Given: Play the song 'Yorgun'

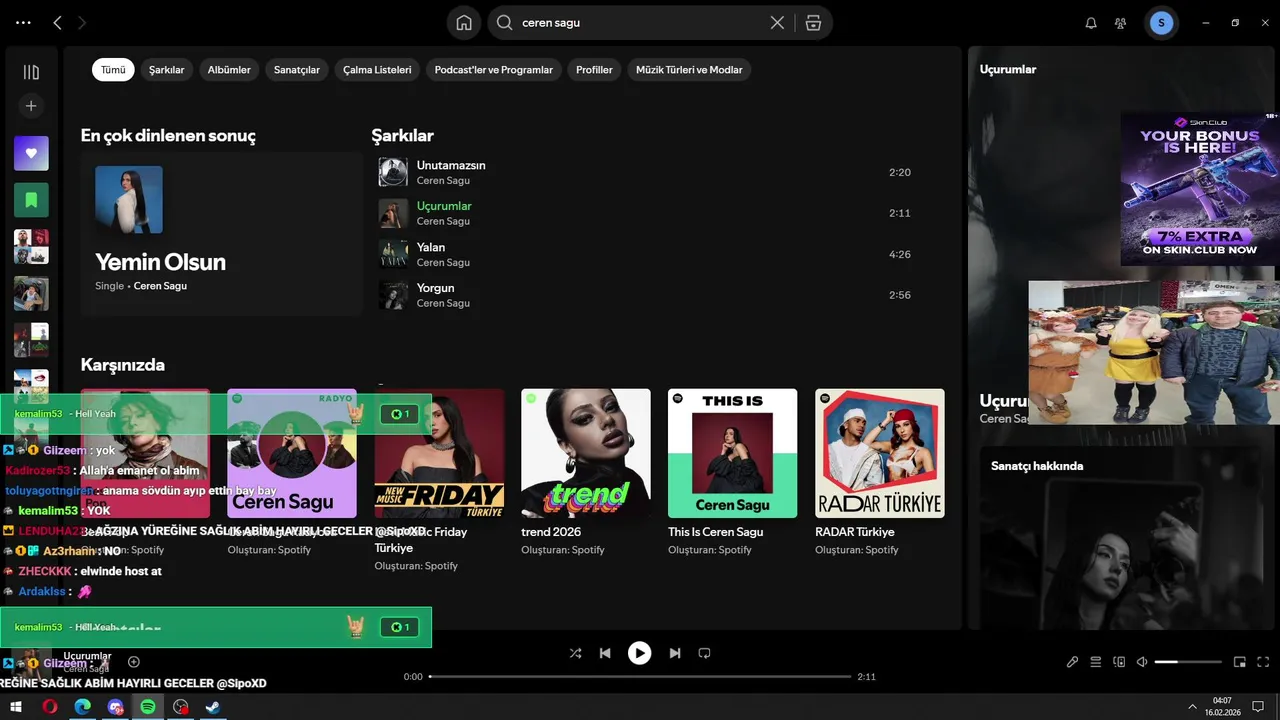Looking at the screenshot, I should [435, 288].
